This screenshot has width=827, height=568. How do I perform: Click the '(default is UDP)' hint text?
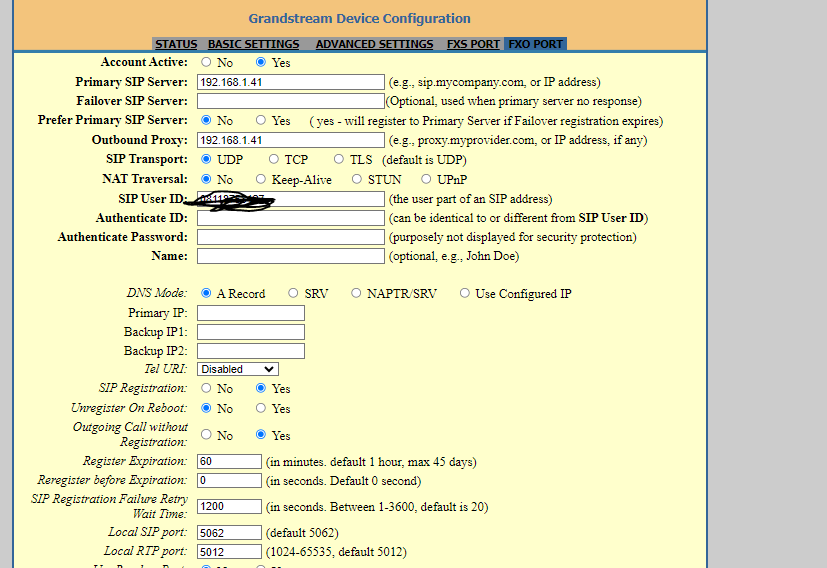tap(424, 160)
